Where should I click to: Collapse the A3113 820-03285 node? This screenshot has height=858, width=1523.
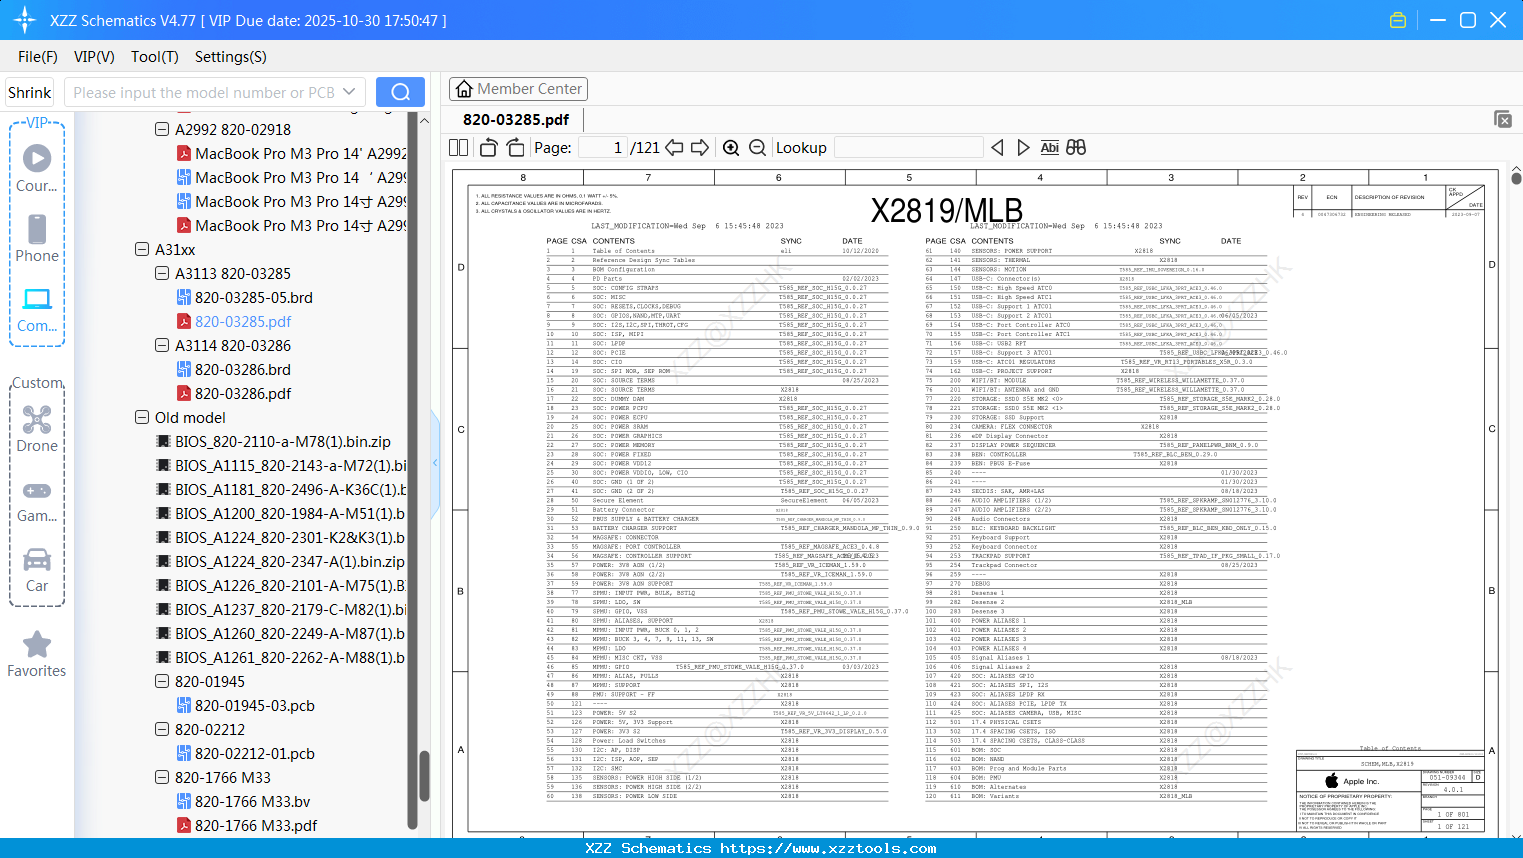pos(162,273)
